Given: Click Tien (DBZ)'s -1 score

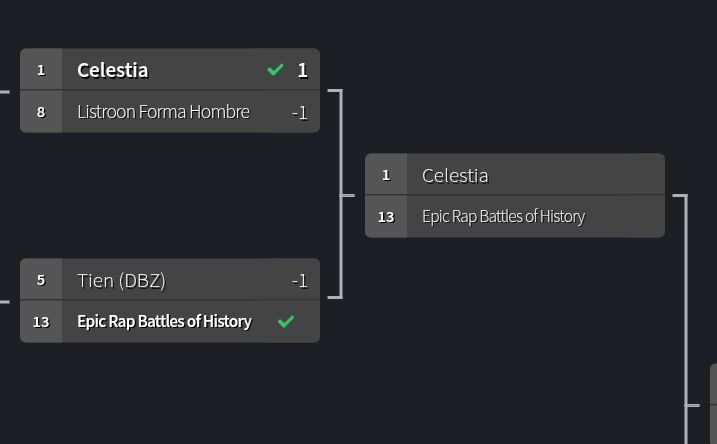Looking at the screenshot, I should click(299, 281).
